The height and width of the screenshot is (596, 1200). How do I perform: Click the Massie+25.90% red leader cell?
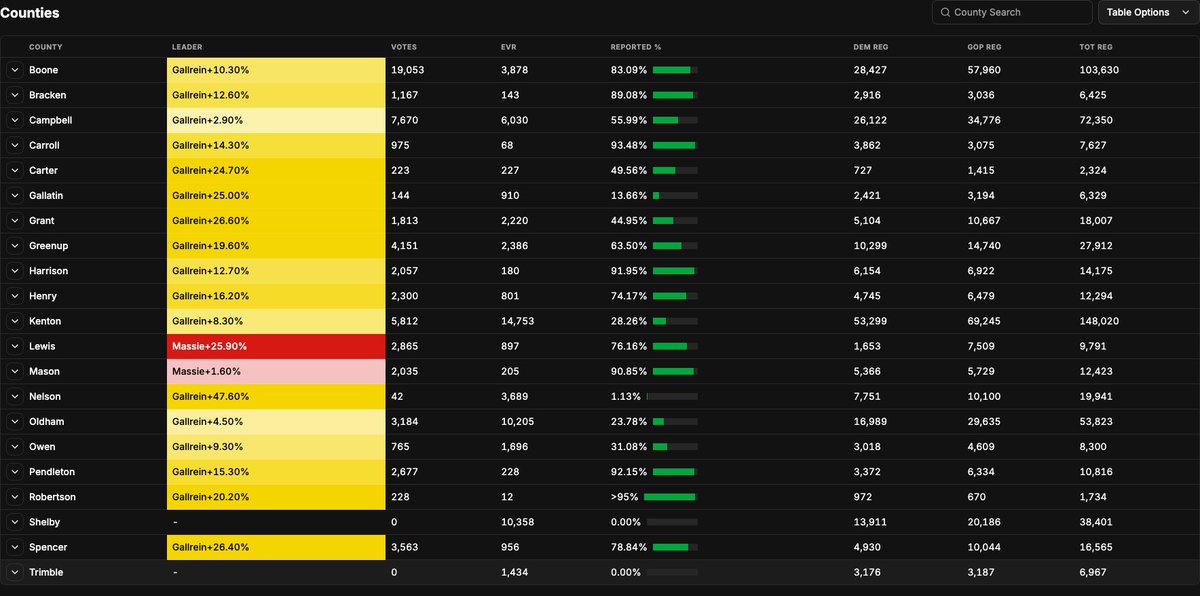276,346
